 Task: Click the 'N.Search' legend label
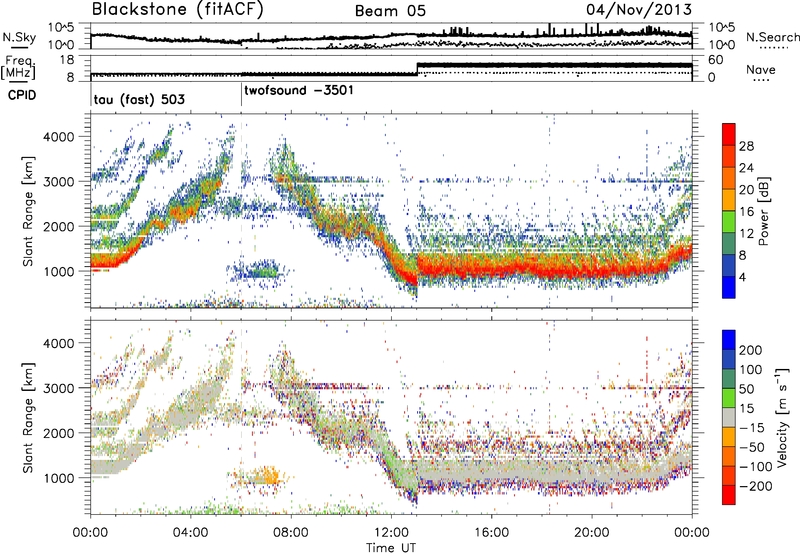[x=772, y=37]
